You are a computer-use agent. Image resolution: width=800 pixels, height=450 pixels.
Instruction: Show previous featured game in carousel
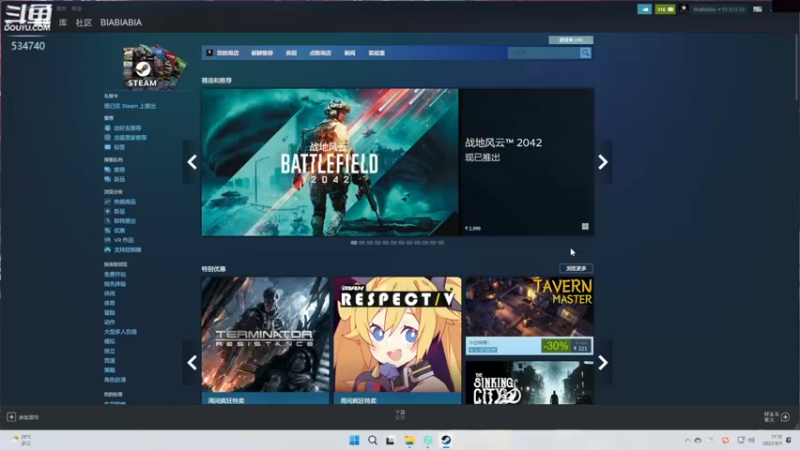(x=192, y=162)
